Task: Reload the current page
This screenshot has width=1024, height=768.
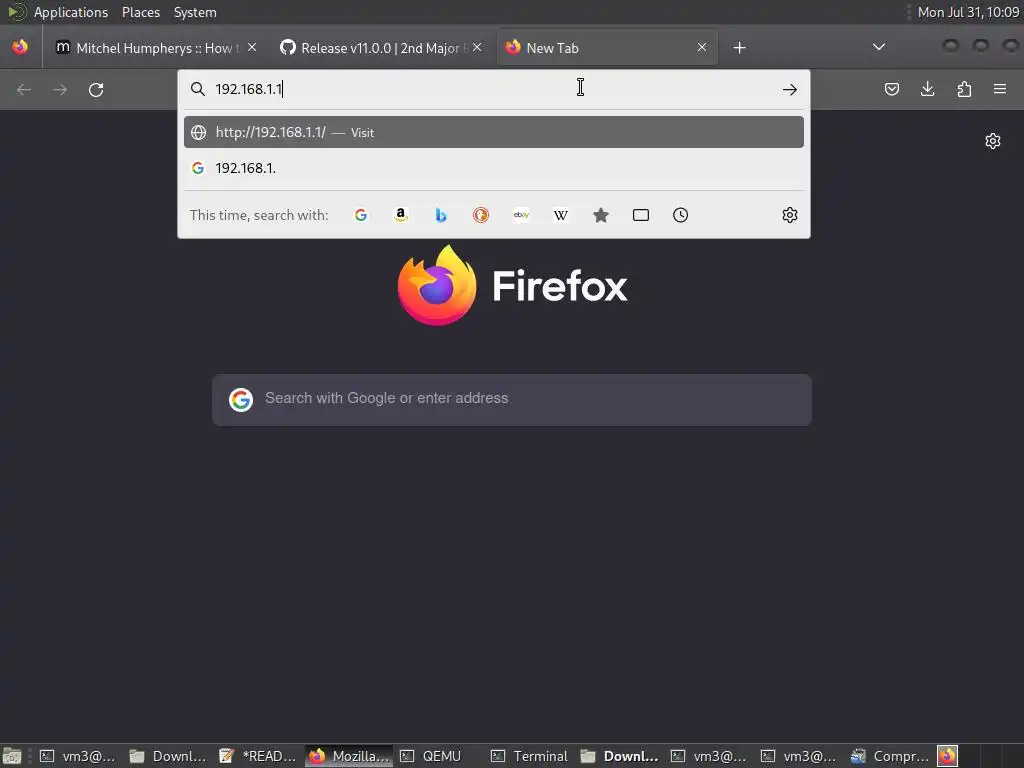Action: (96, 89)
